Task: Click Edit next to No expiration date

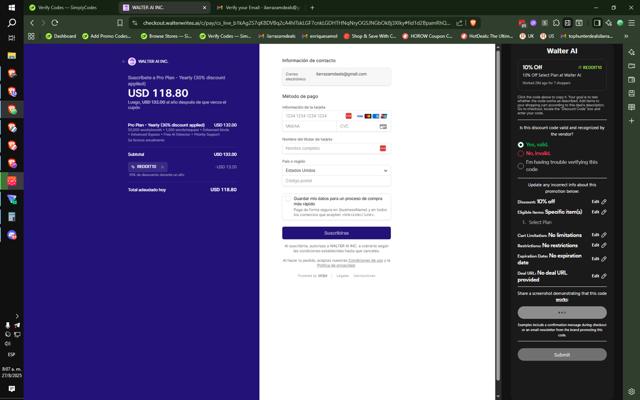Action: [x=596, y=259]
